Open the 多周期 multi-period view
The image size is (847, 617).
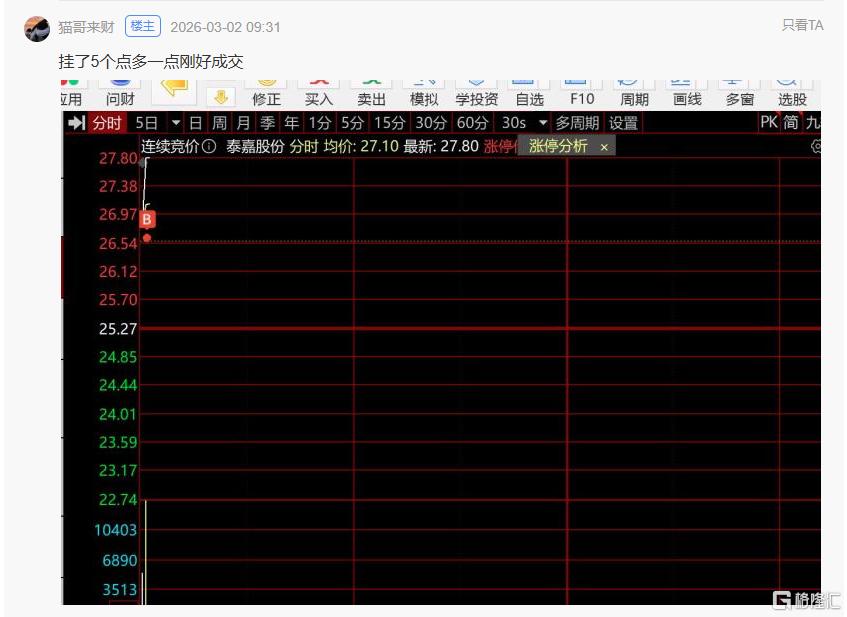[x=577, y=123]
